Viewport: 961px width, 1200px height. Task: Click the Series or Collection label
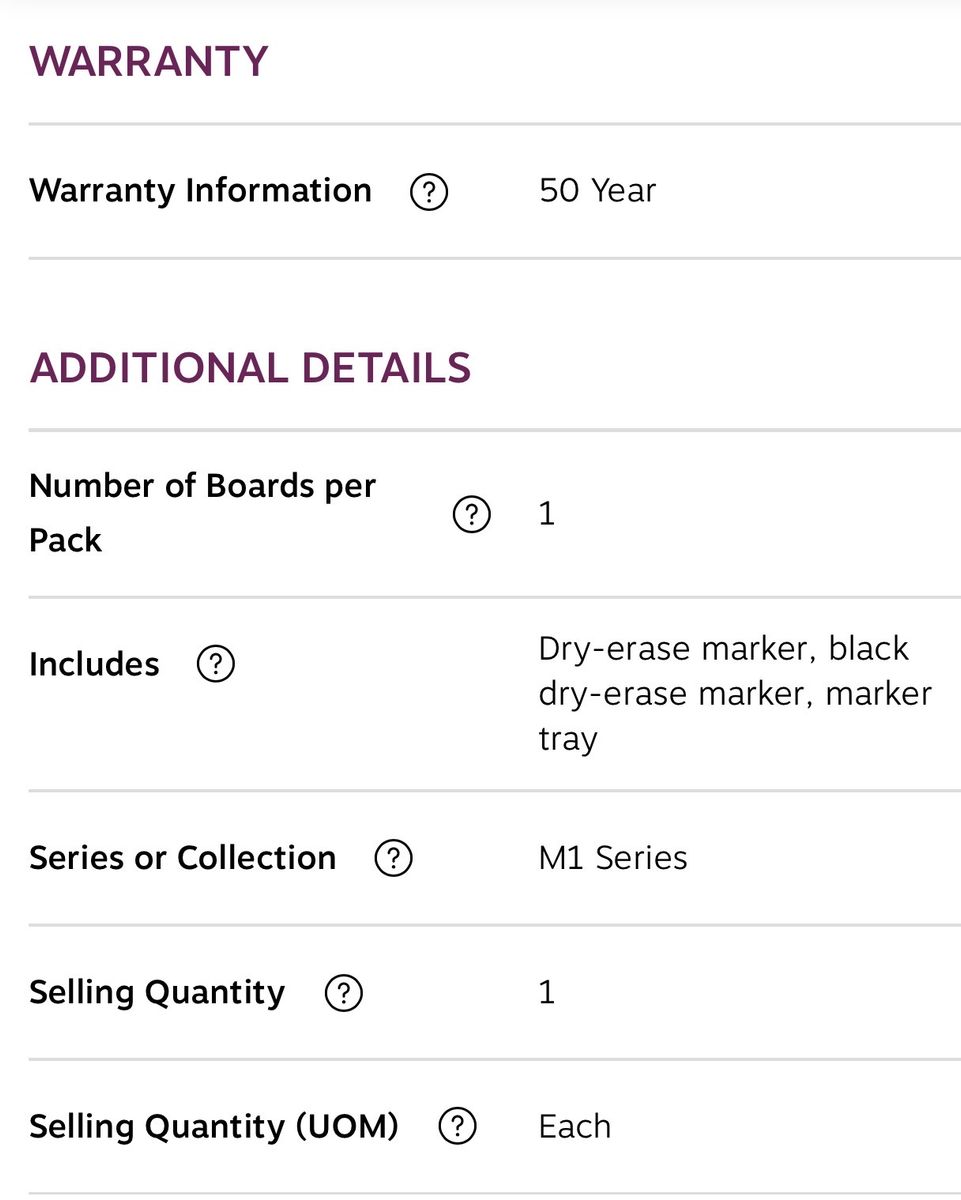[182, 858]
